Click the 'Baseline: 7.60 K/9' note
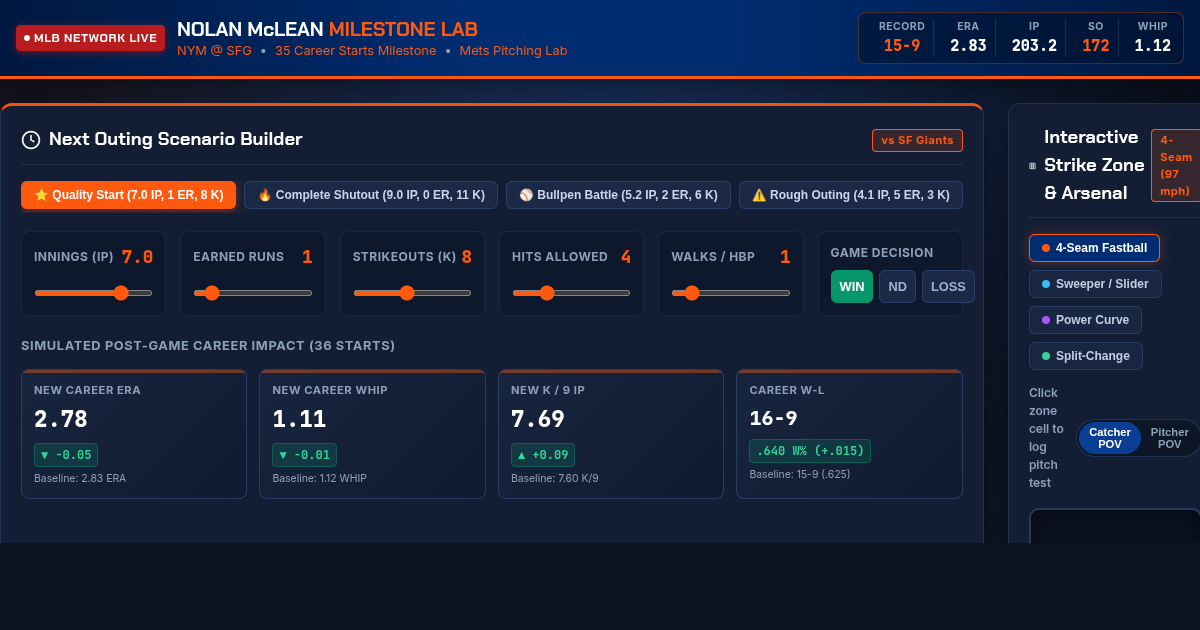Viewport: 1200px width, 630px height. (555, 478)
